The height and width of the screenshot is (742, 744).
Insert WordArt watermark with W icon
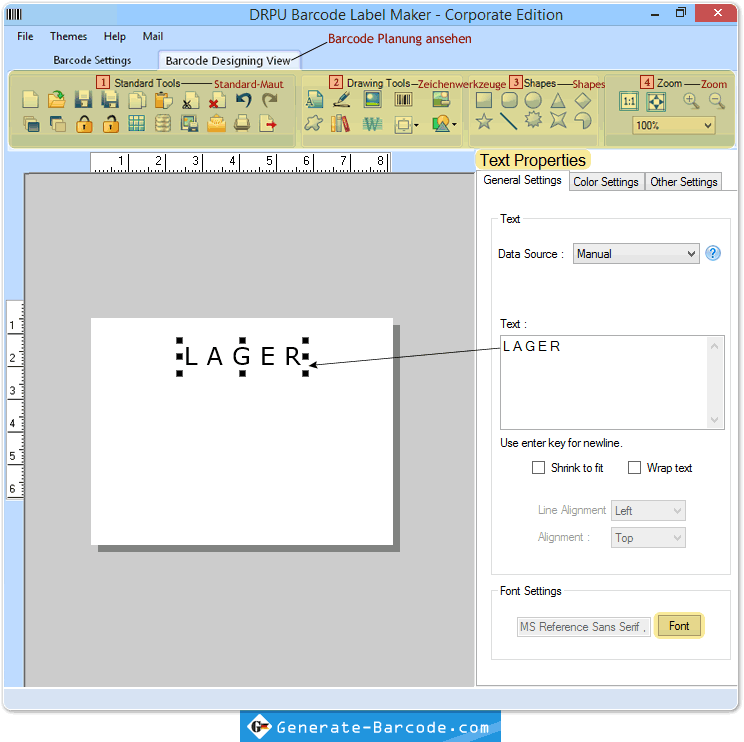point(372,124)
